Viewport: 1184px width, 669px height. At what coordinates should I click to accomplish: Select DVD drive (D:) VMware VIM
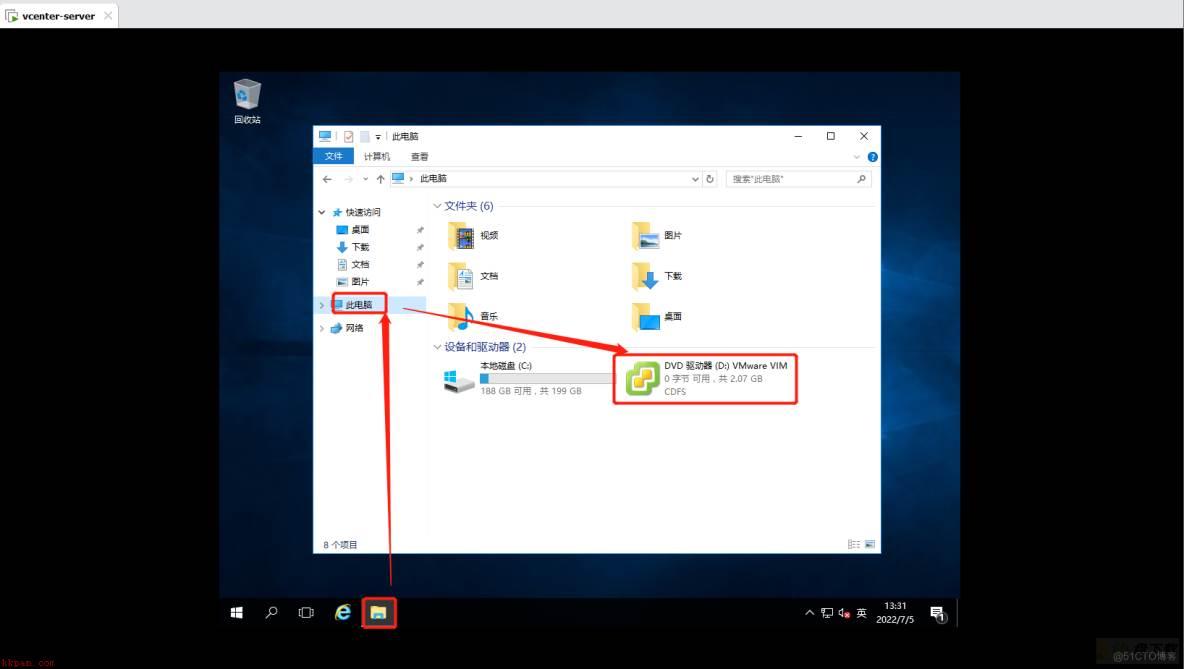pos(707,378)
